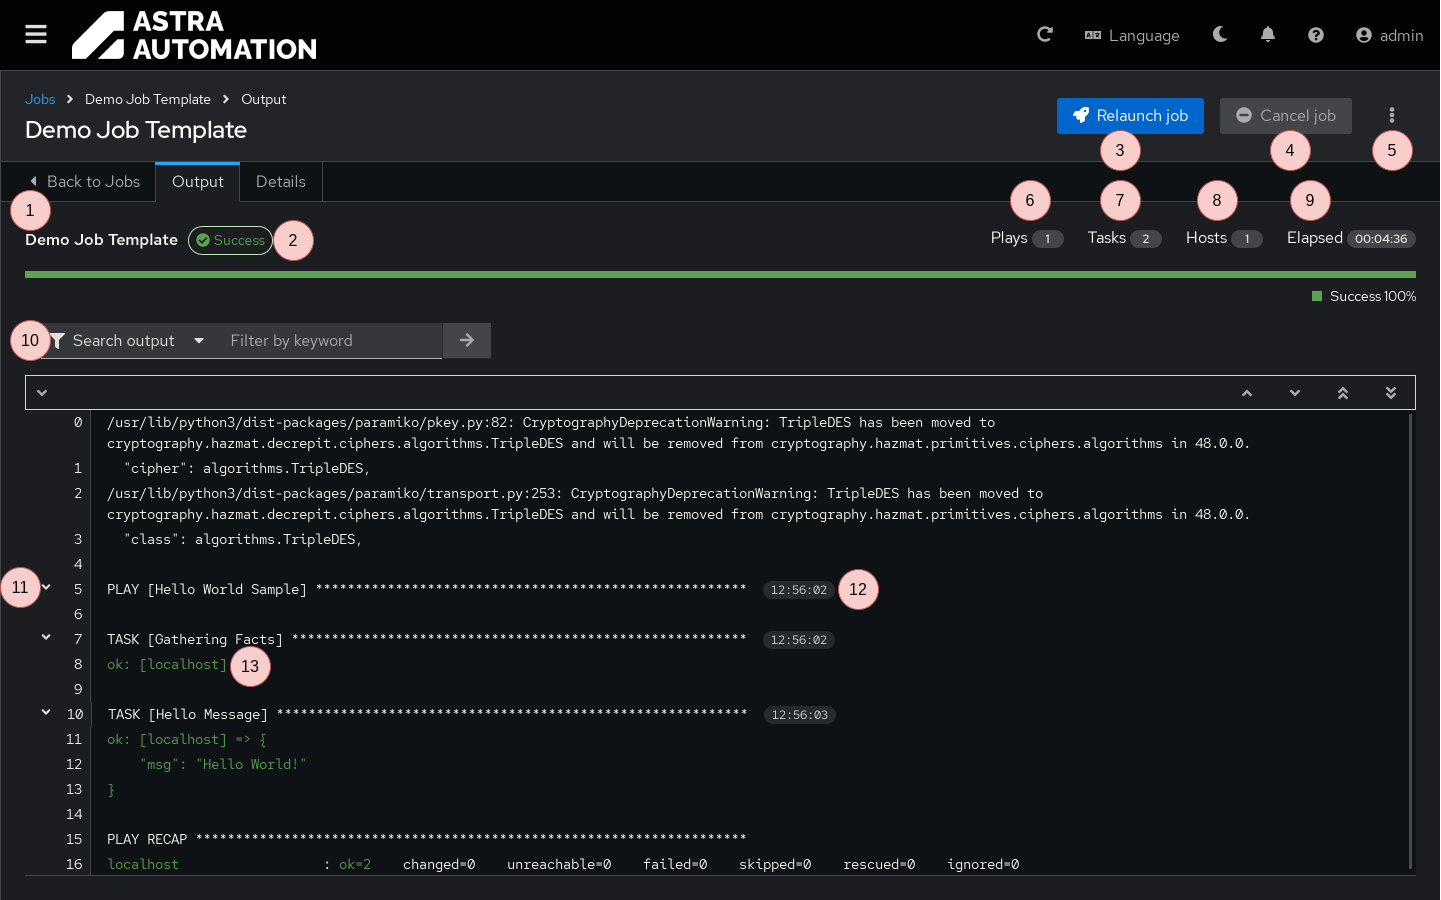
Task: Click the Jobs breadcrumb link
Action: click(40, 99)
